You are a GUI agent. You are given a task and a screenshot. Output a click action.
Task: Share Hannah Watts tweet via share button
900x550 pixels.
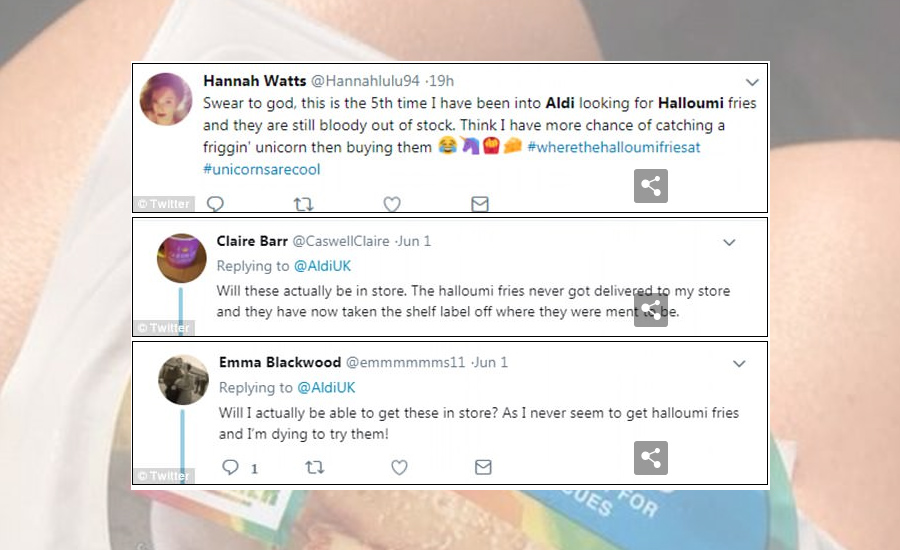pyautogui.click(x=651, y=186)
